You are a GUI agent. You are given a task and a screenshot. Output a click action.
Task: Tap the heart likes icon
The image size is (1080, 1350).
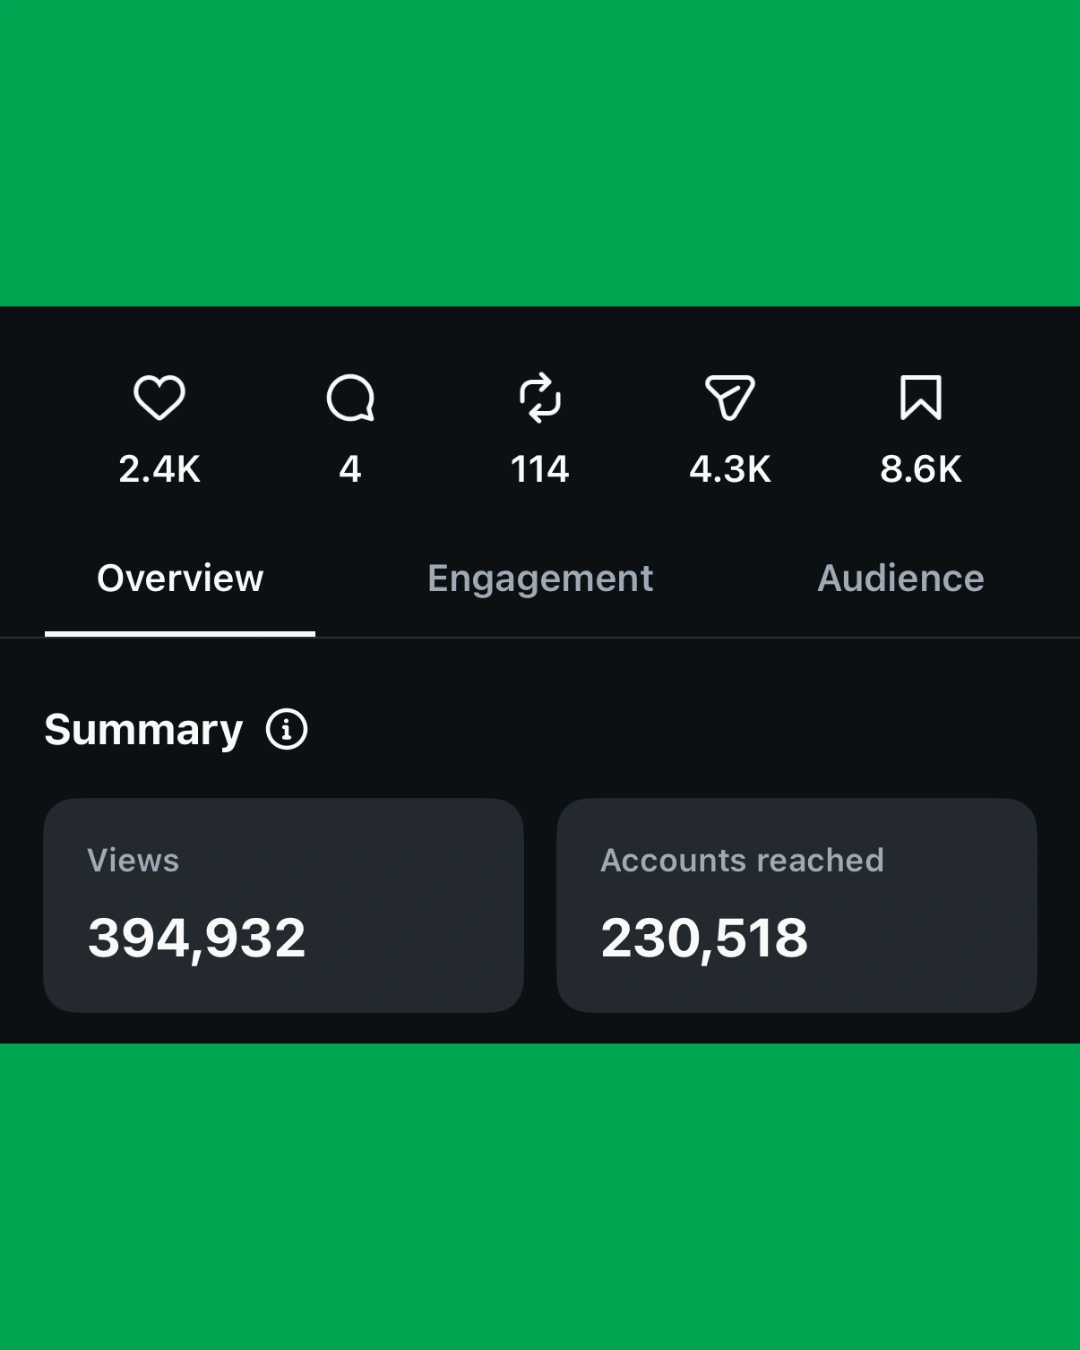(159, 398)
